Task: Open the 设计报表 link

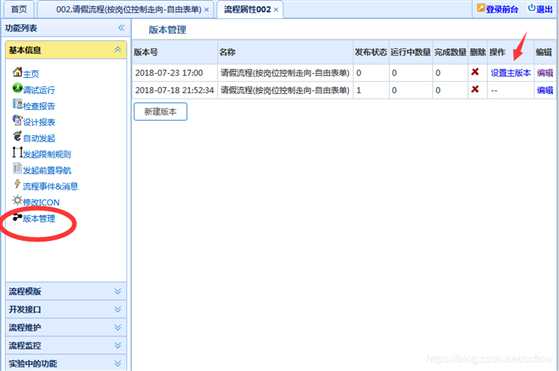Action: click(x=39, y=122)
